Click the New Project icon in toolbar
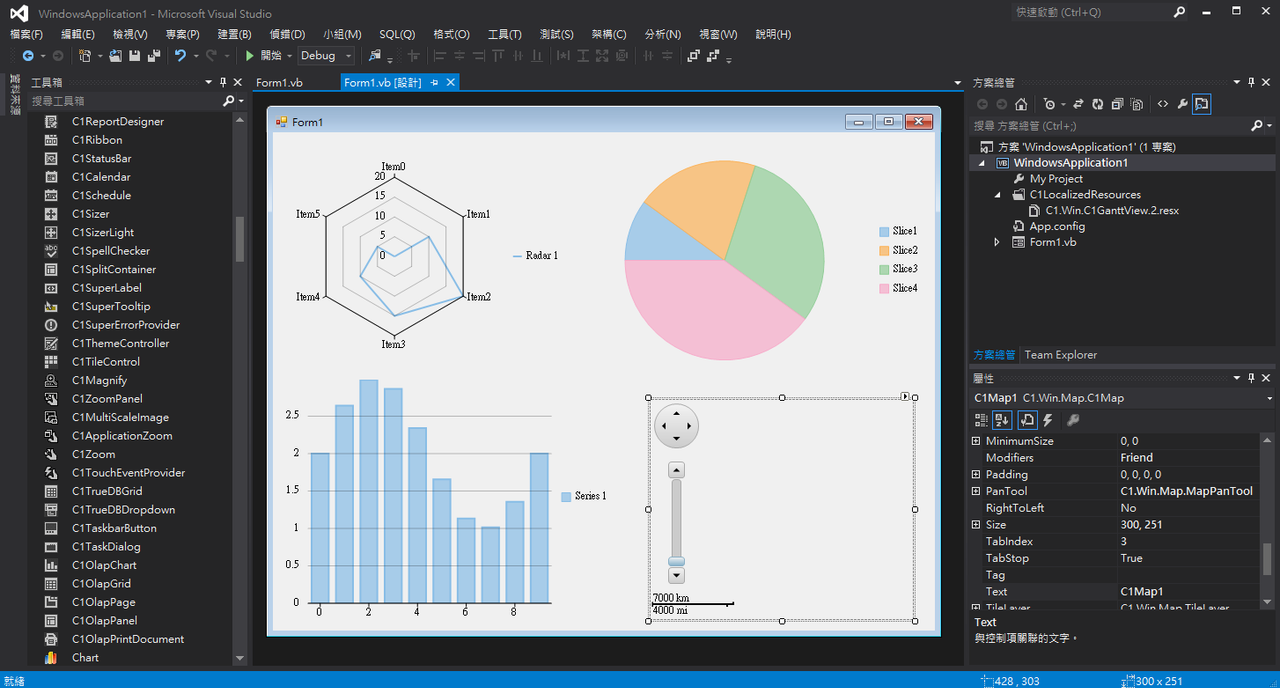This screenshot has width=1280, height=688. click(85, 56)
